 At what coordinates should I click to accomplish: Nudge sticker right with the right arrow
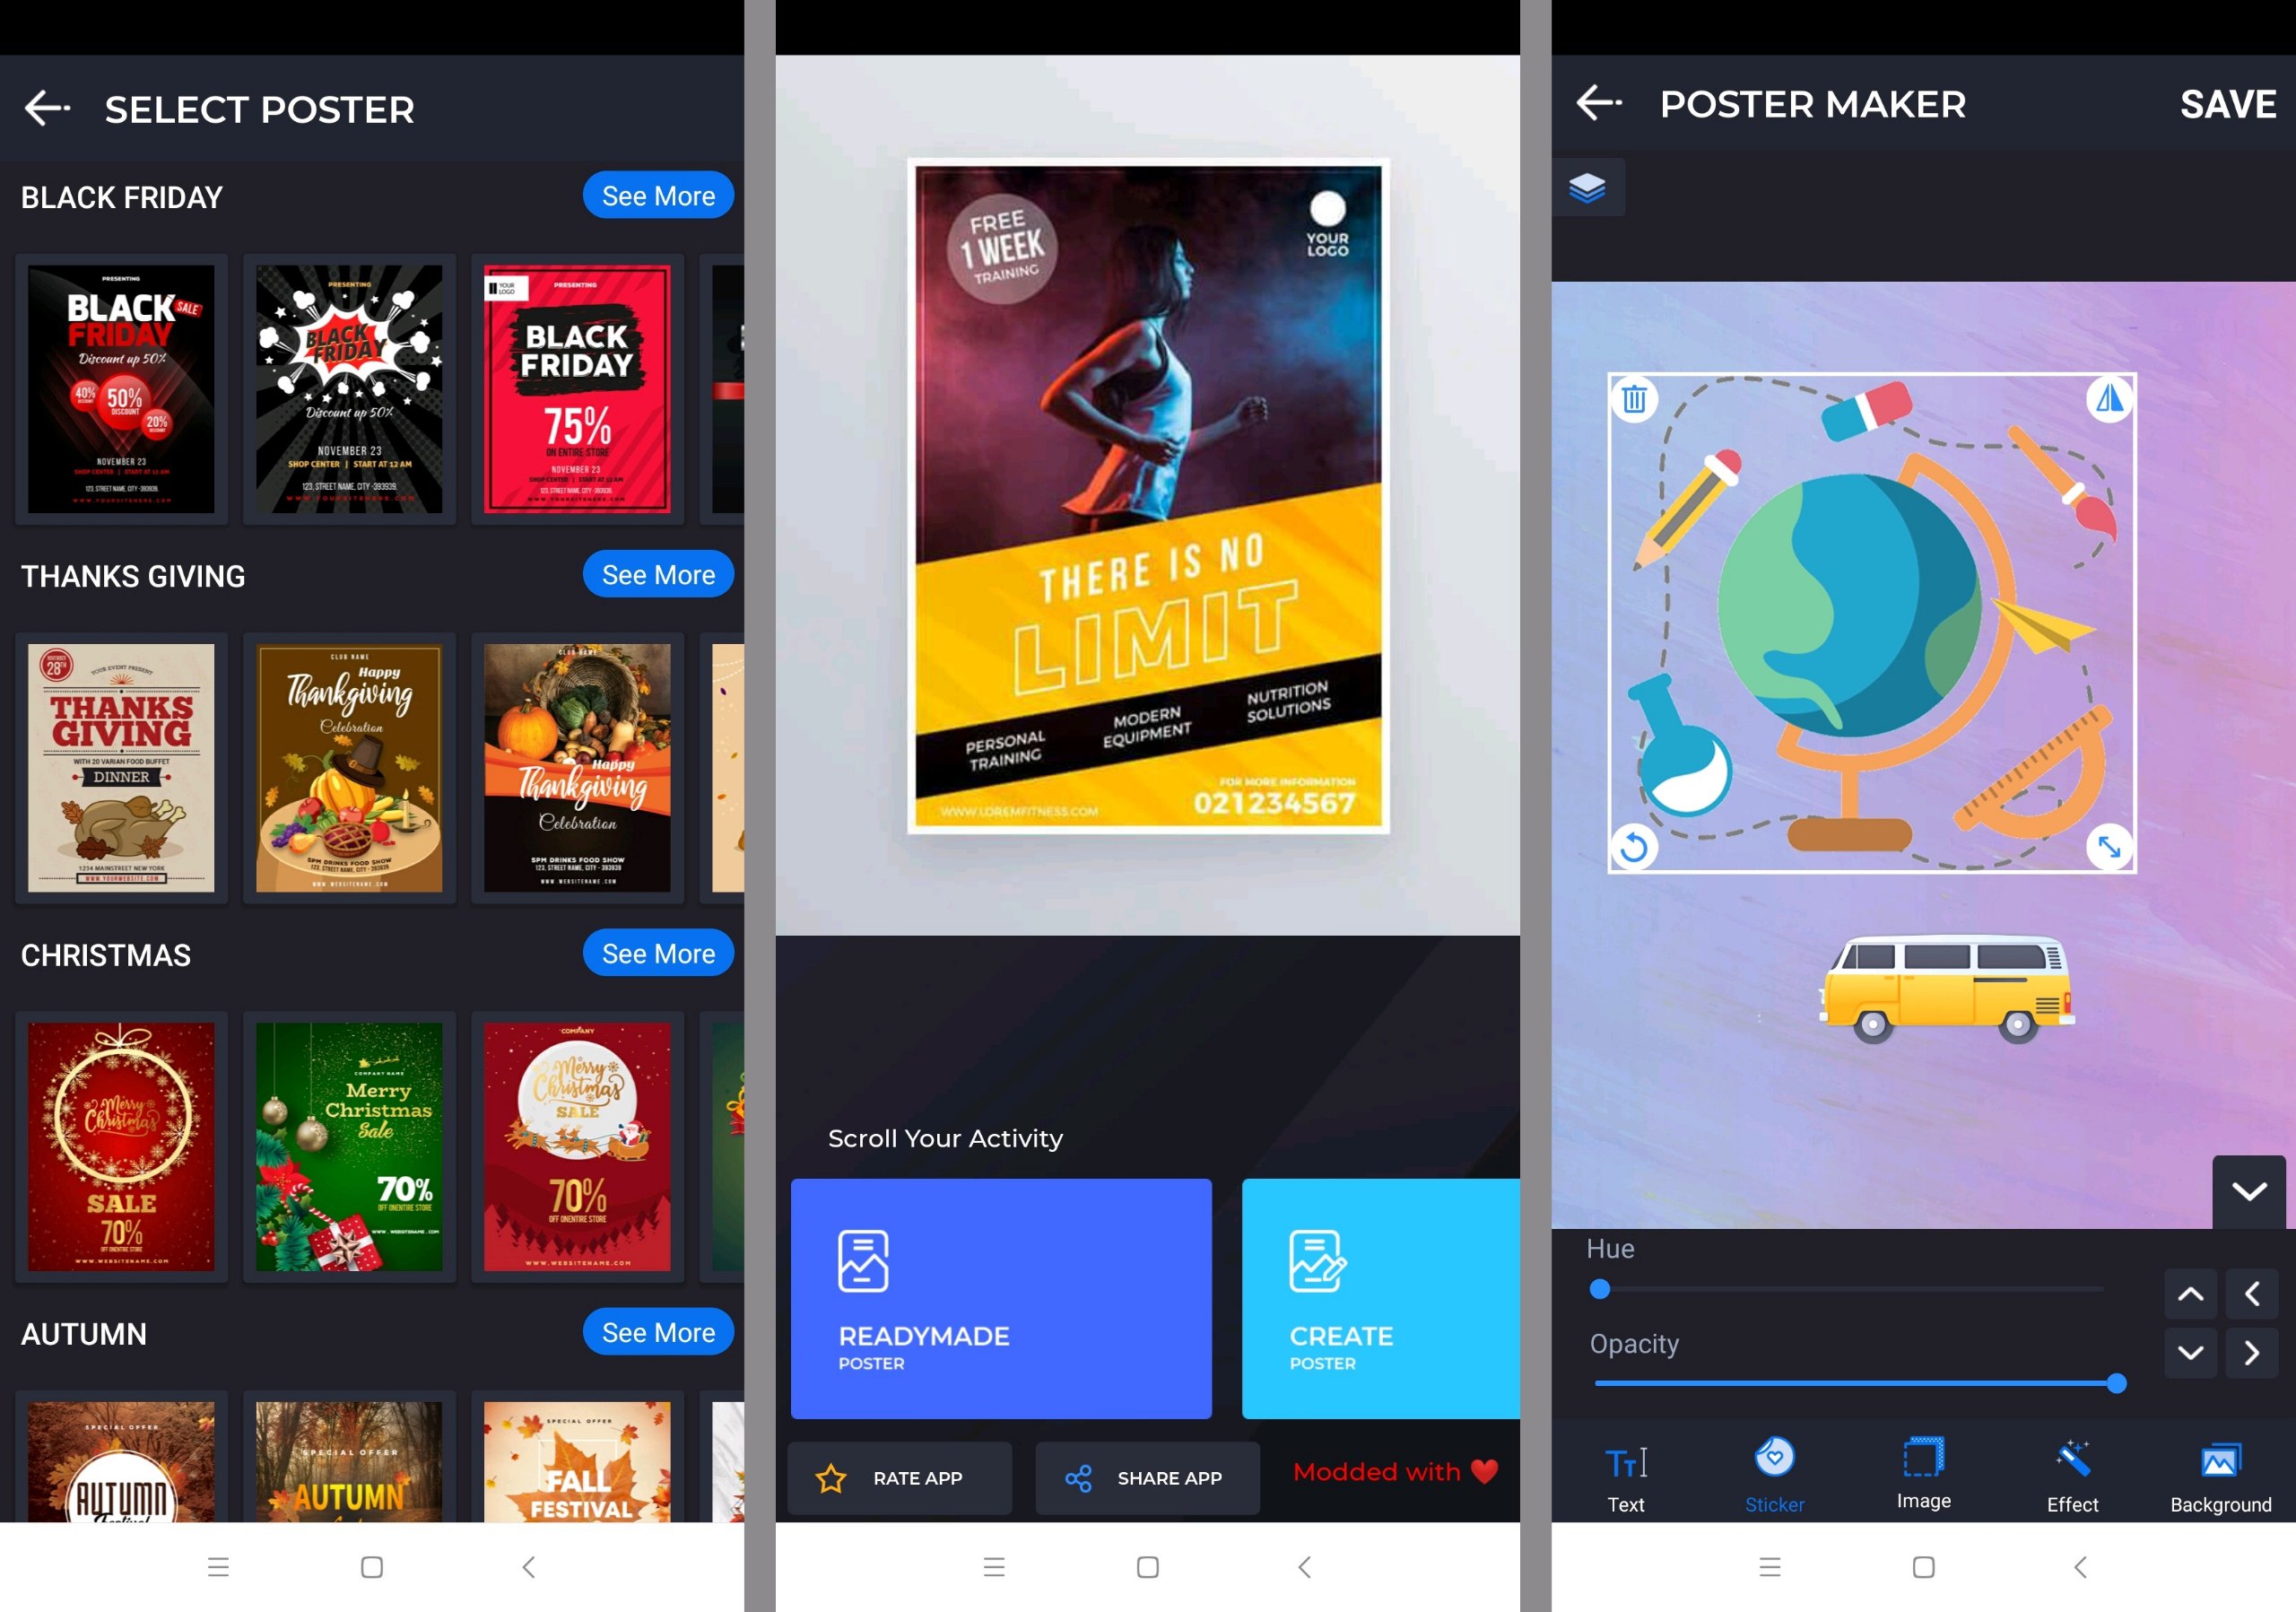[2251, 1353]
